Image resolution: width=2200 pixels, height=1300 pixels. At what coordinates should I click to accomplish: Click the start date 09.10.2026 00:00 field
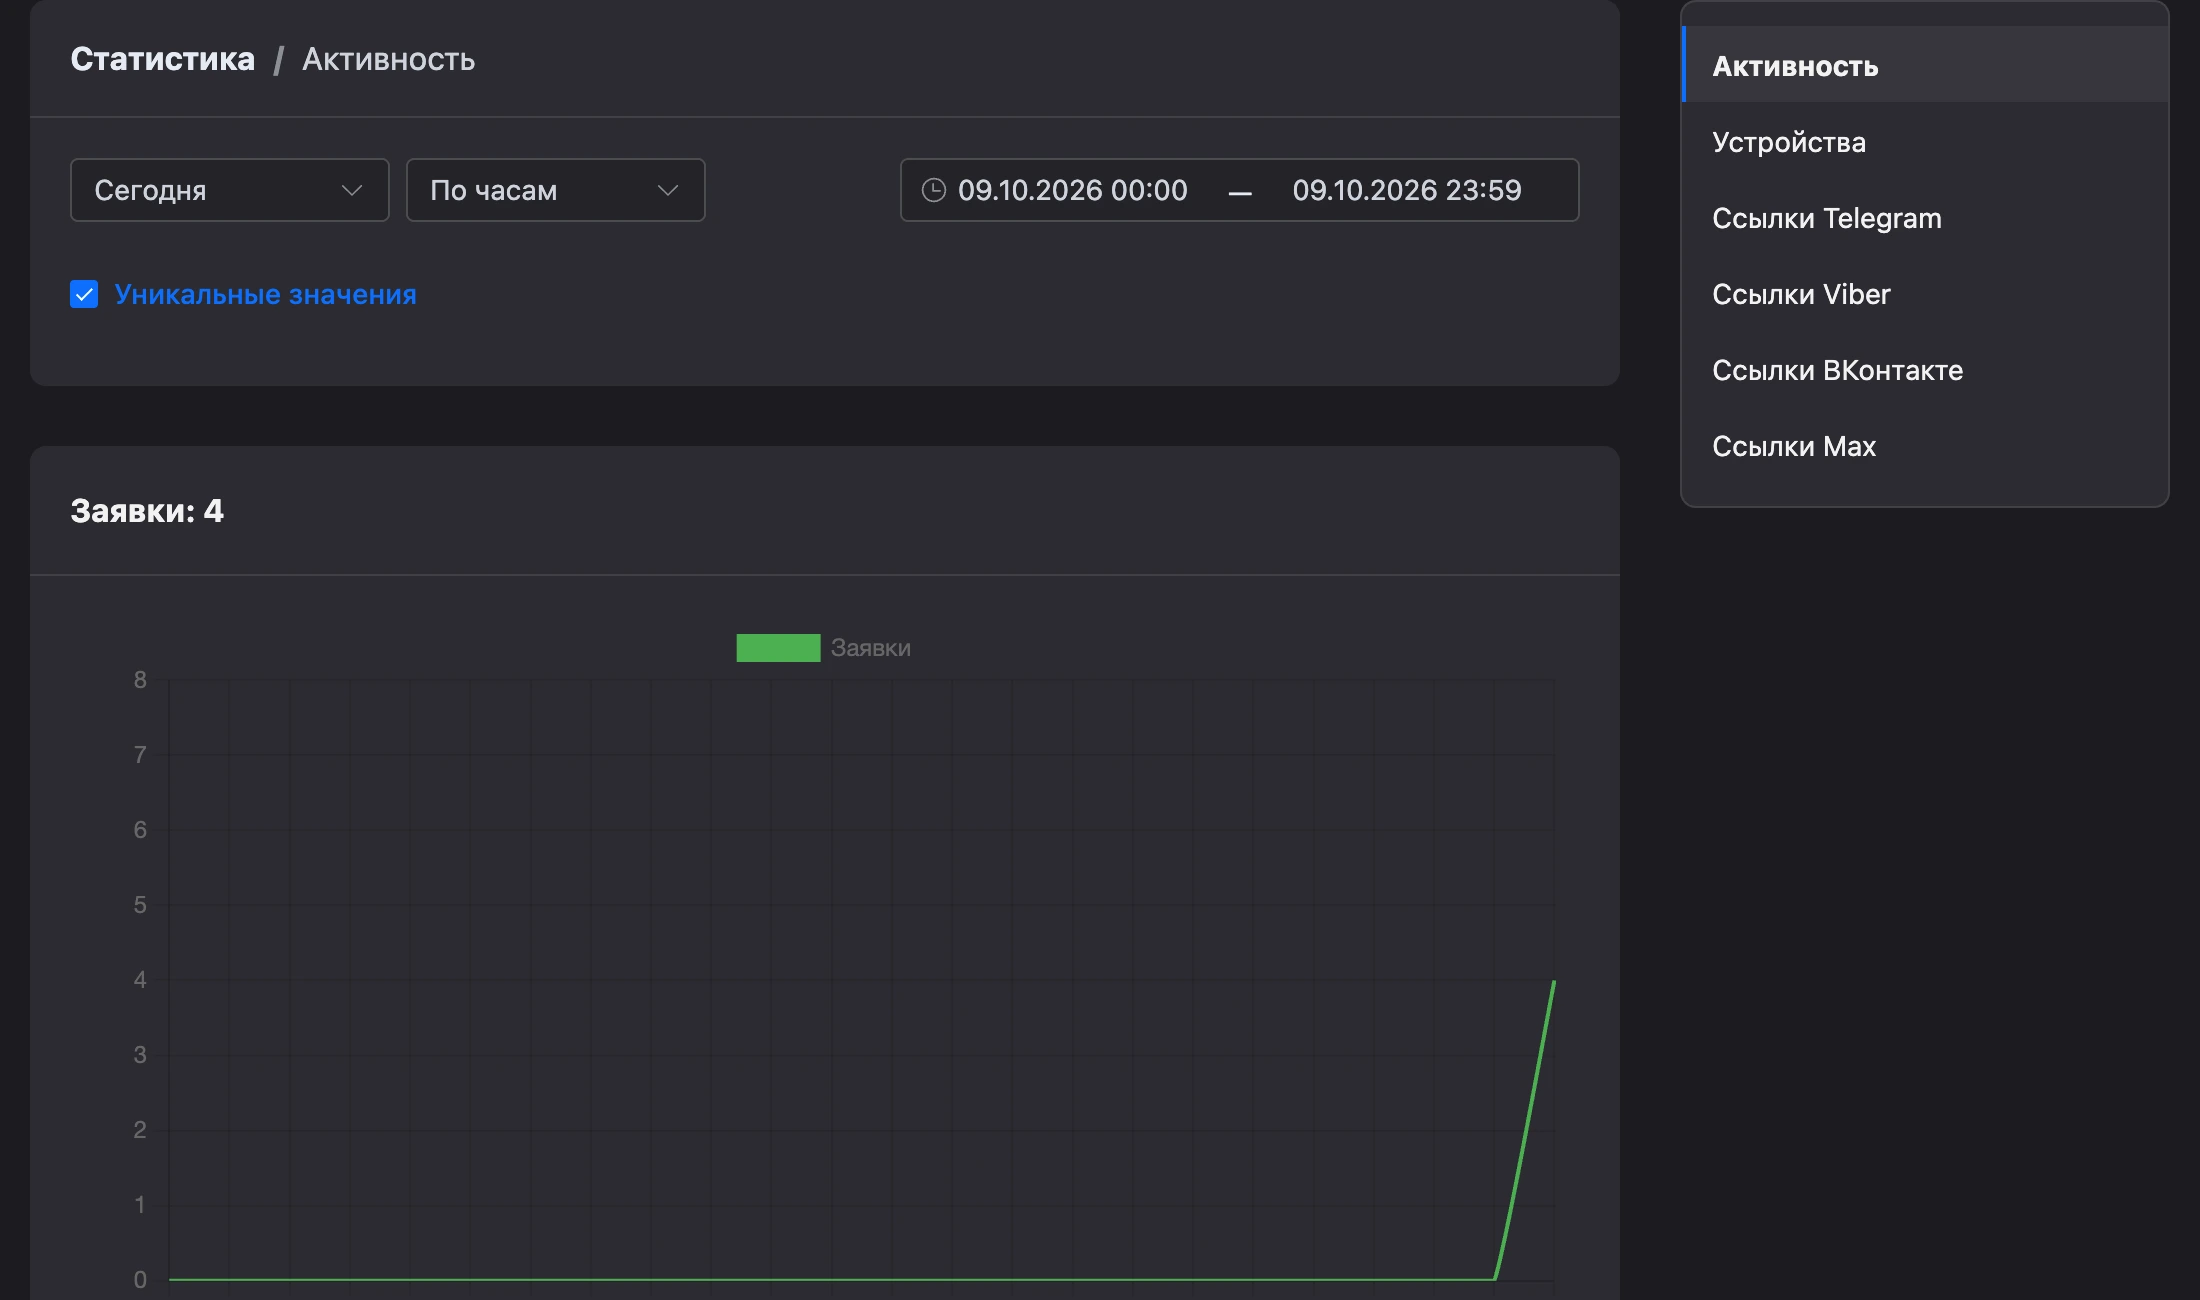(x=1073, y=190)
